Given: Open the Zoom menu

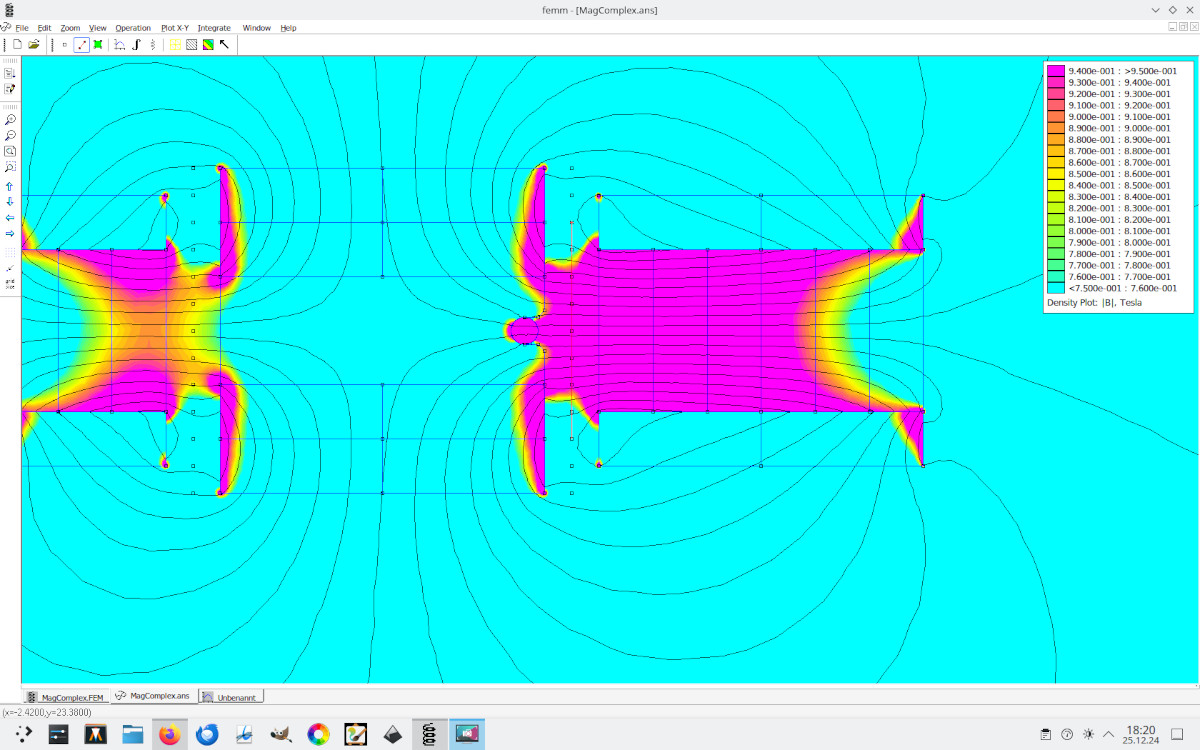Looking at the screenshot, I should coord(70,28).
